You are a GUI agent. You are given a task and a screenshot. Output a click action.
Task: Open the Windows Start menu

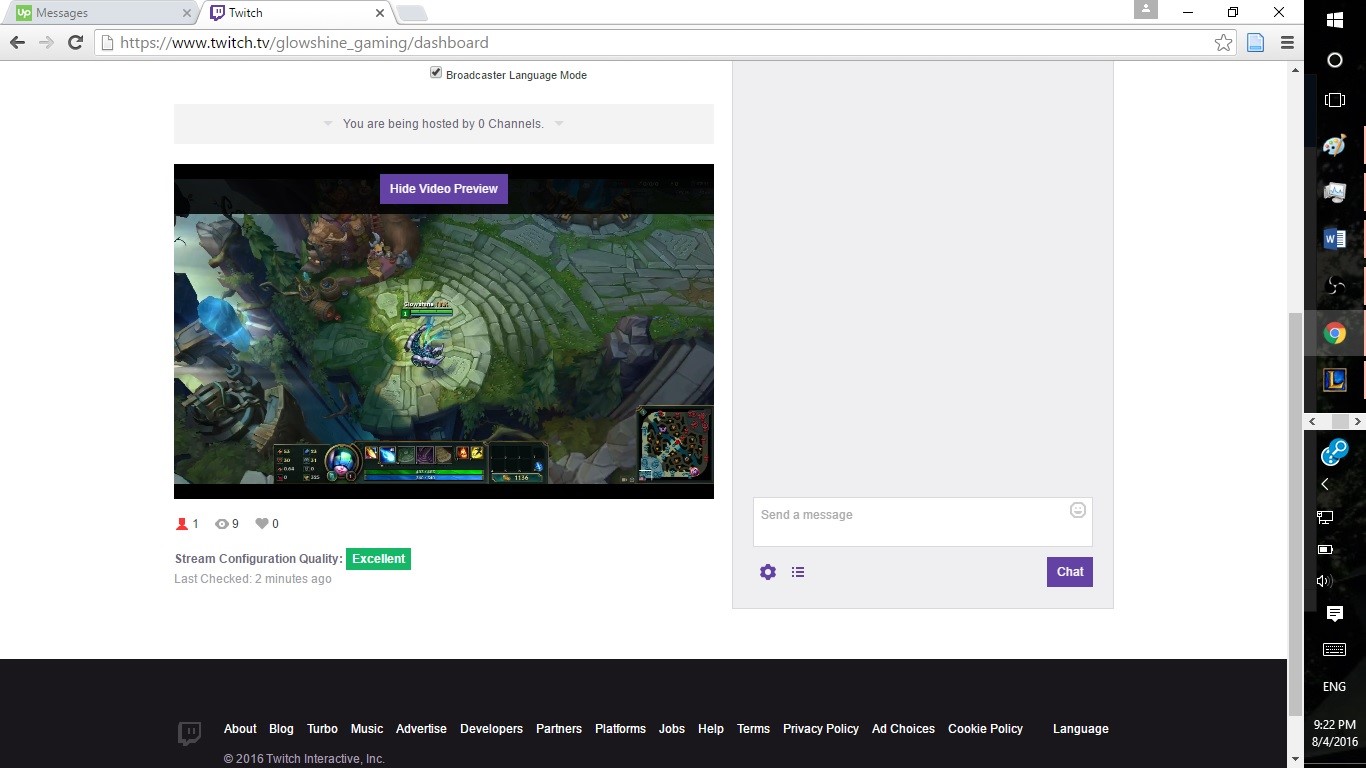click(1334, 19)
